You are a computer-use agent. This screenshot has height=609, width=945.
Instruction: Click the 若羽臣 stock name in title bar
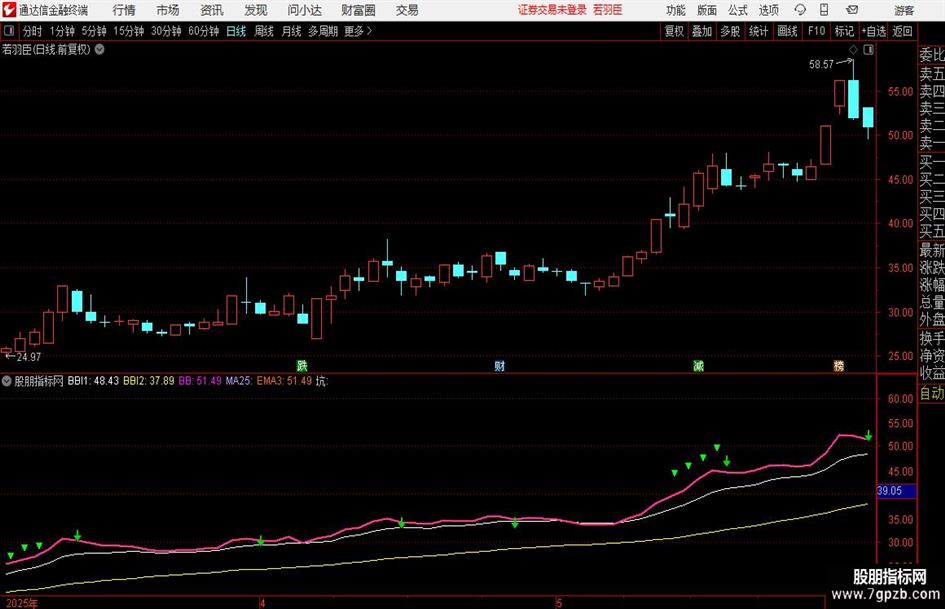[x=607, y=10]
